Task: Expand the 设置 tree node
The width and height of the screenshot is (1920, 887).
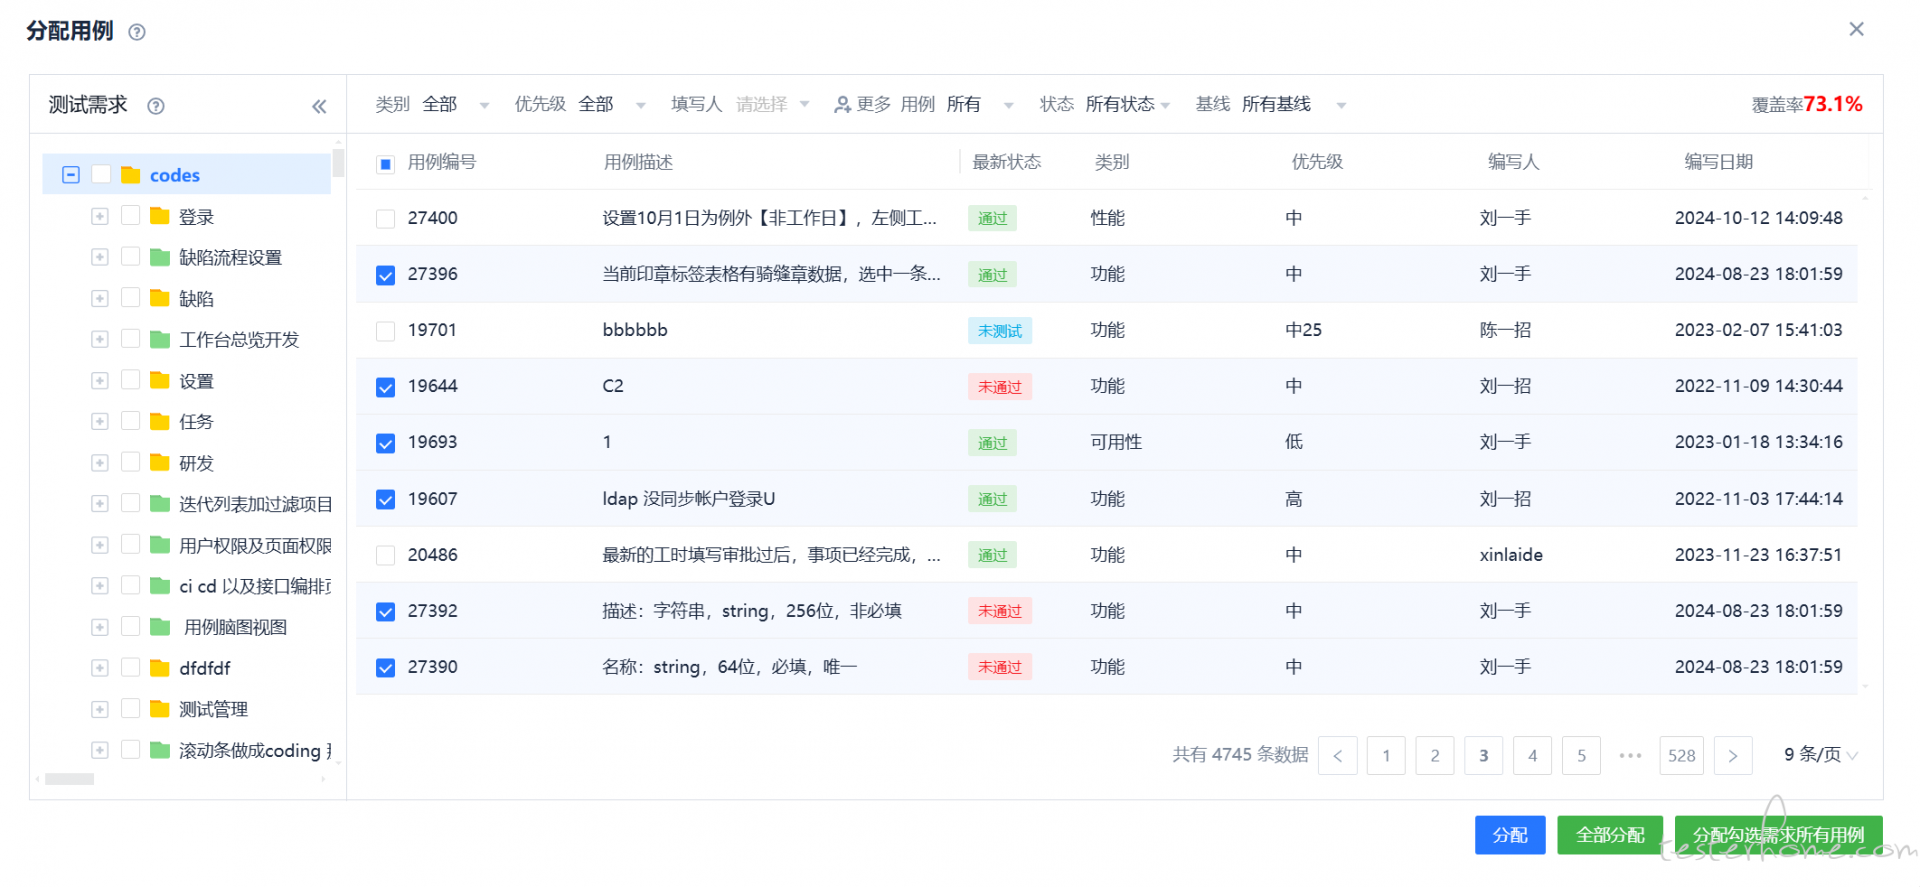Action: click(100, 381)
